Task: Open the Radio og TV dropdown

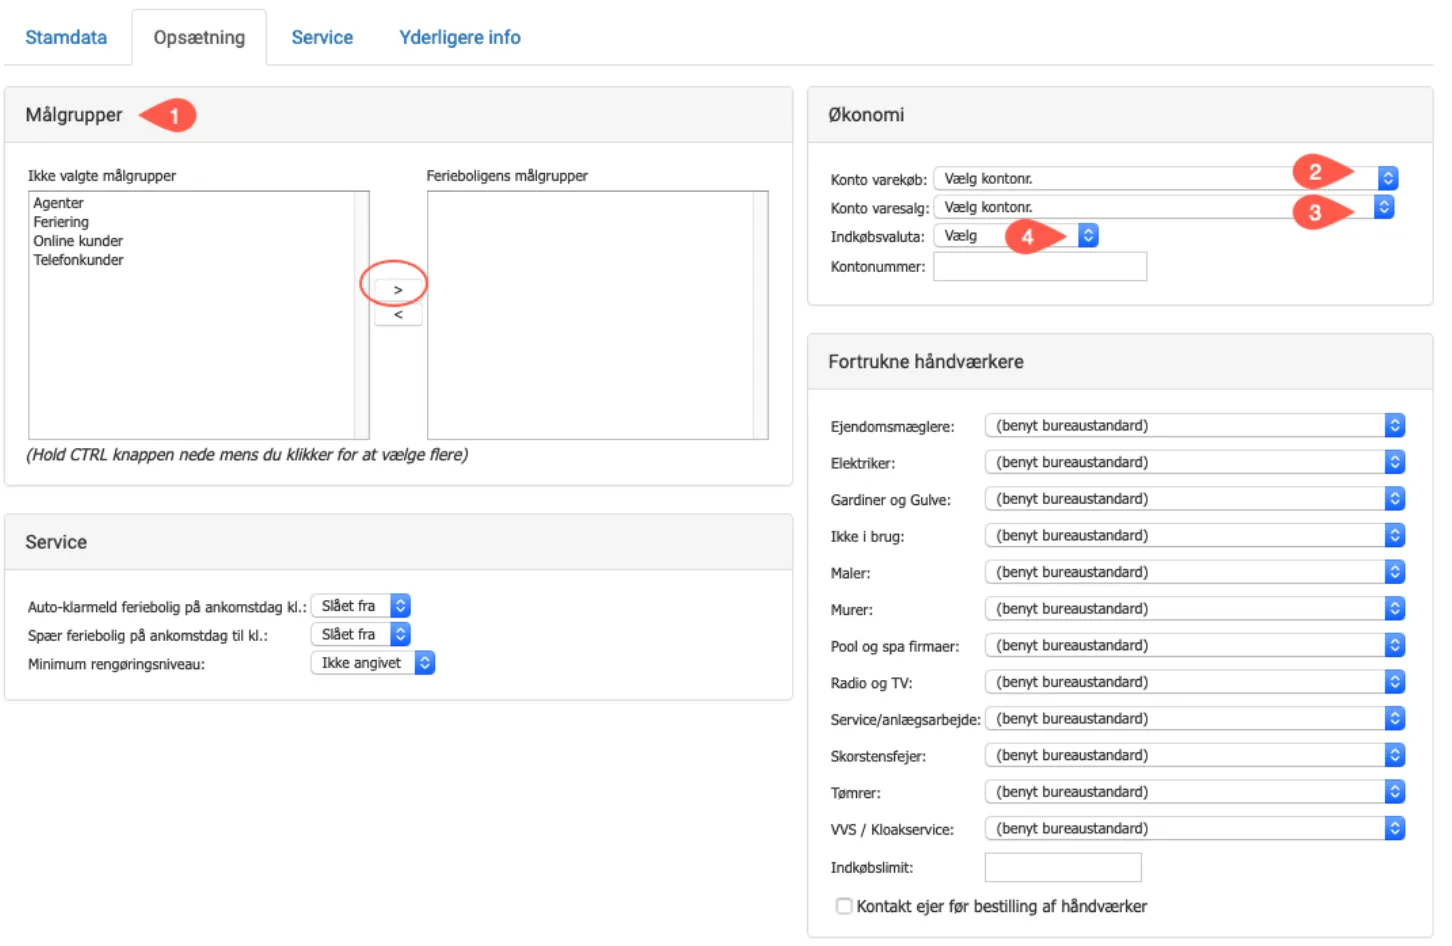Action: tap(1195, 682)
